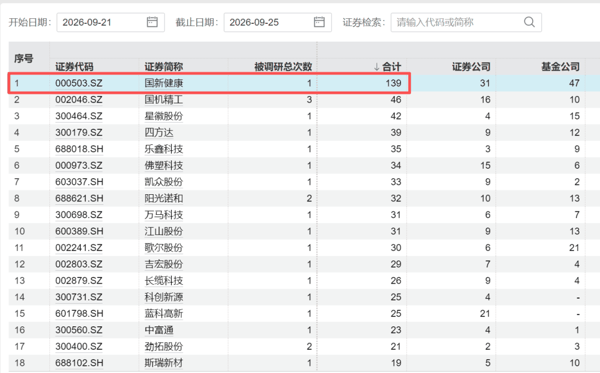Open stock code 688621.SH

[79, 198]
